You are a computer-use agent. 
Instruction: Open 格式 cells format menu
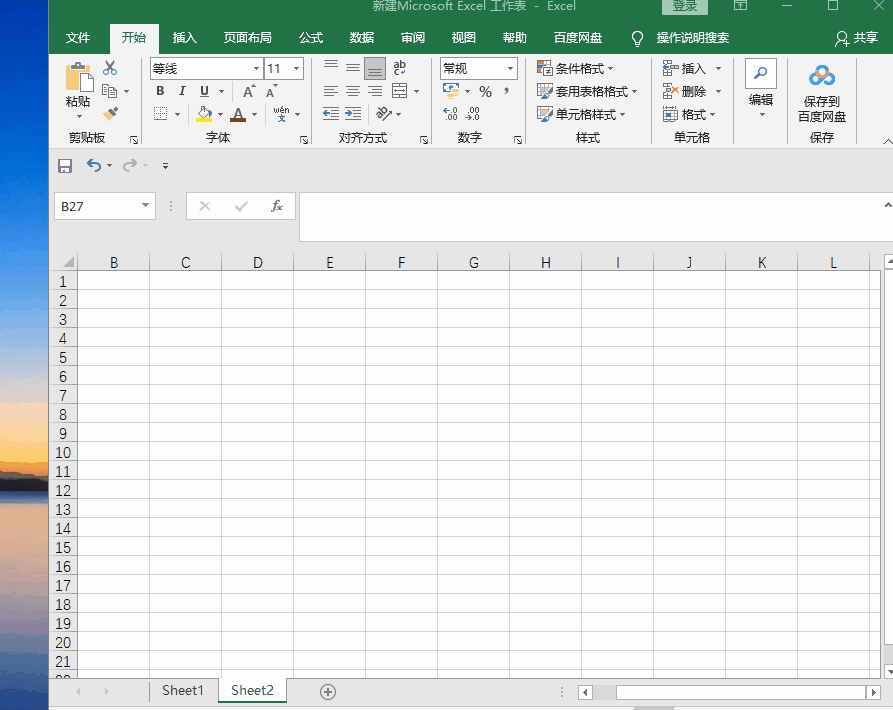[x=689, y=114]
